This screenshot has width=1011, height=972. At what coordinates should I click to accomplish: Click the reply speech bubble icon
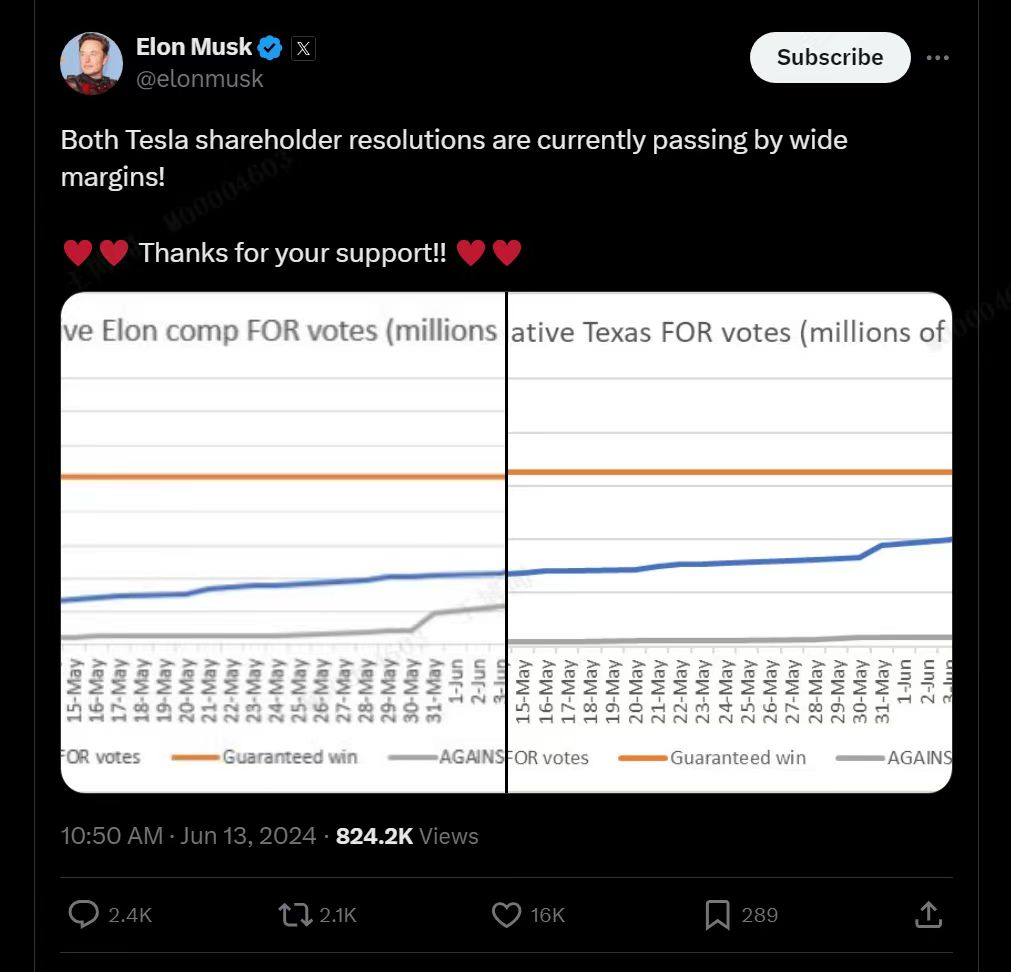coord(83,914)
